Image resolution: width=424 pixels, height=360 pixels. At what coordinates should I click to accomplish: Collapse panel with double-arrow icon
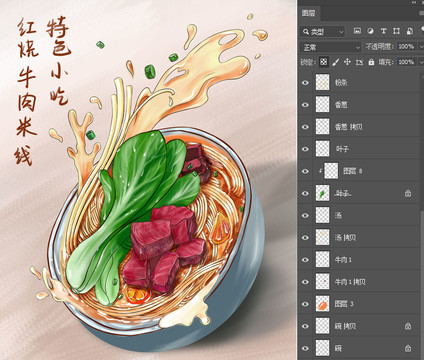pos(414,2)
